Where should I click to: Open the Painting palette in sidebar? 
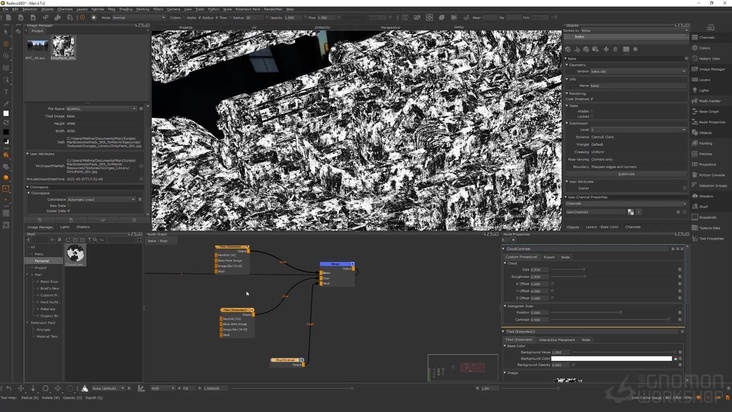click(x=704, y=143)
